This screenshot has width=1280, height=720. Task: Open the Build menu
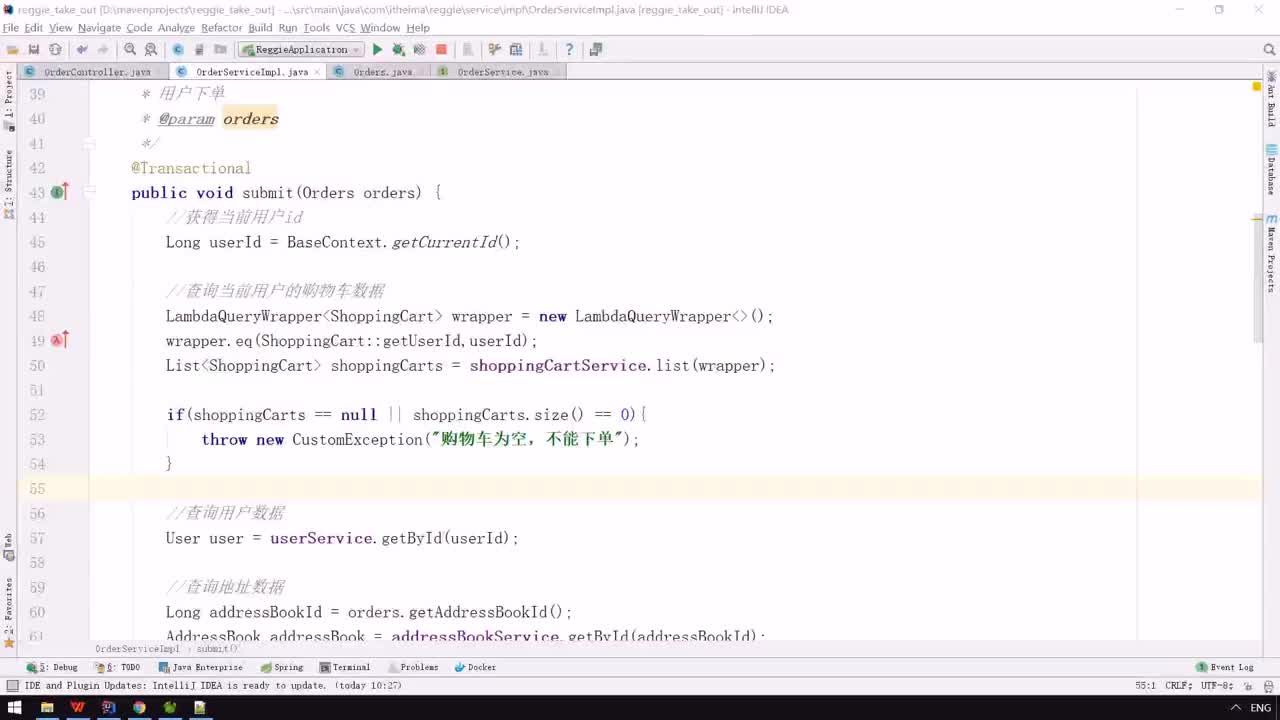(x=260, y=28)
